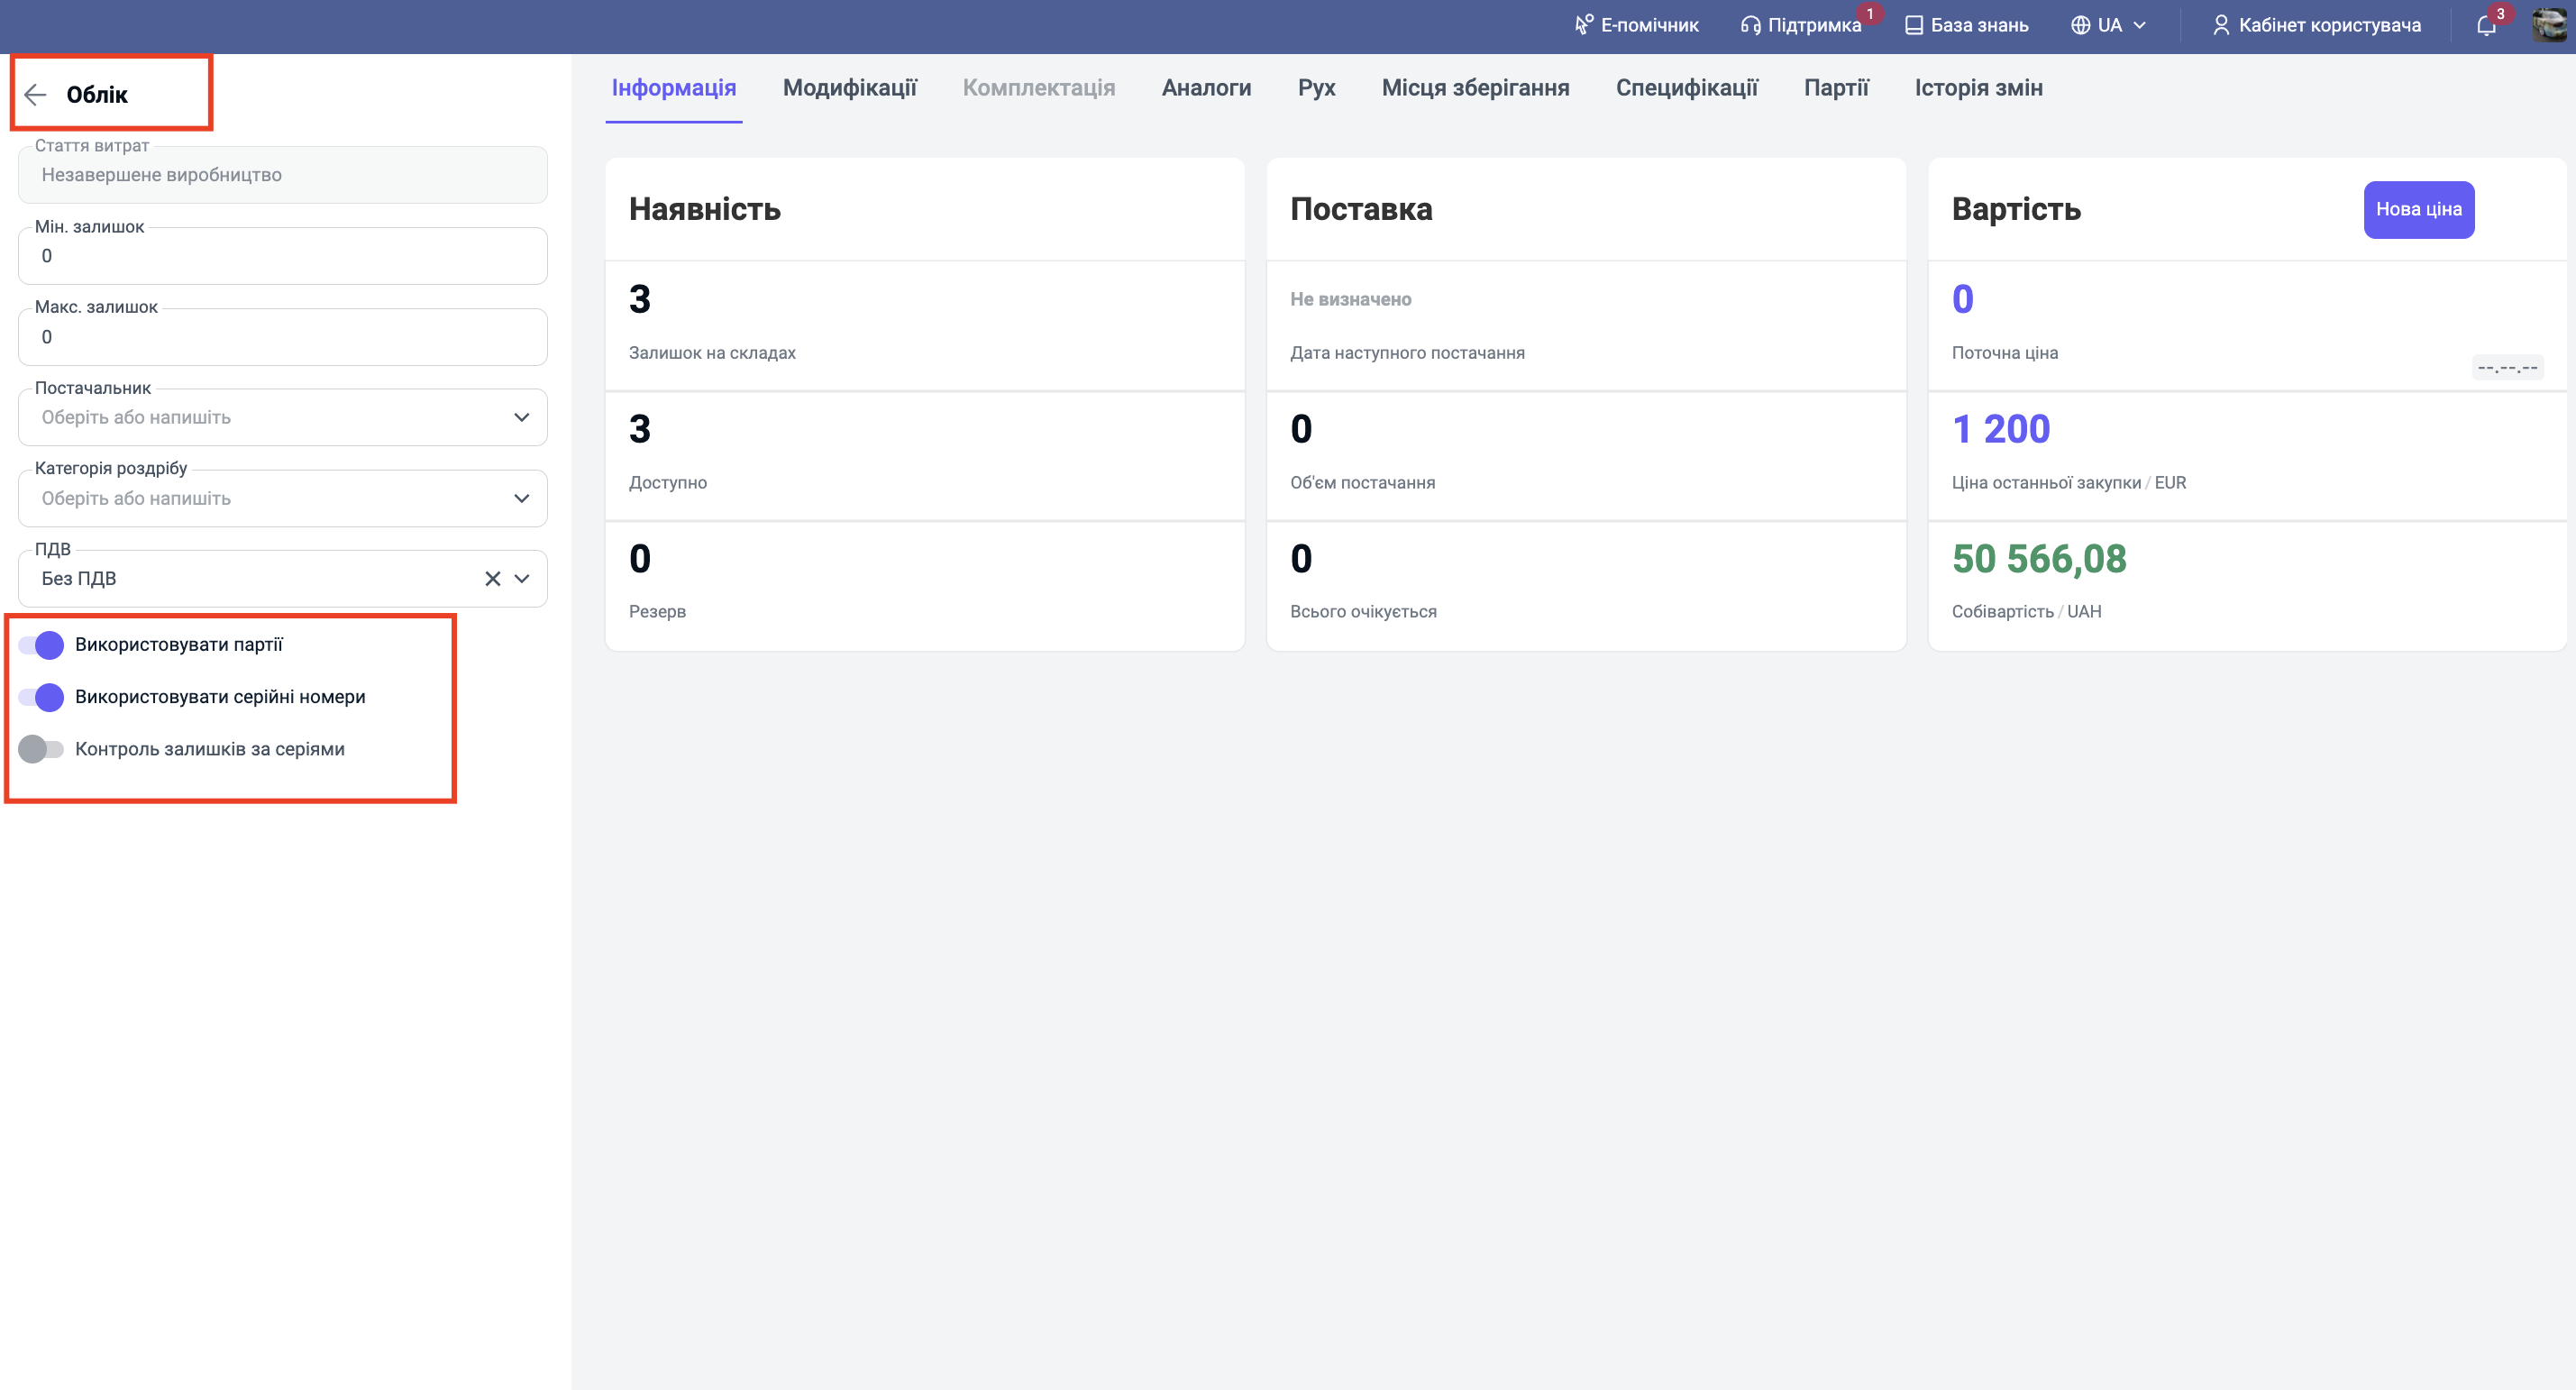Open Підтримка headset support icon
2576x1390 pixels.
(1750, 26)
